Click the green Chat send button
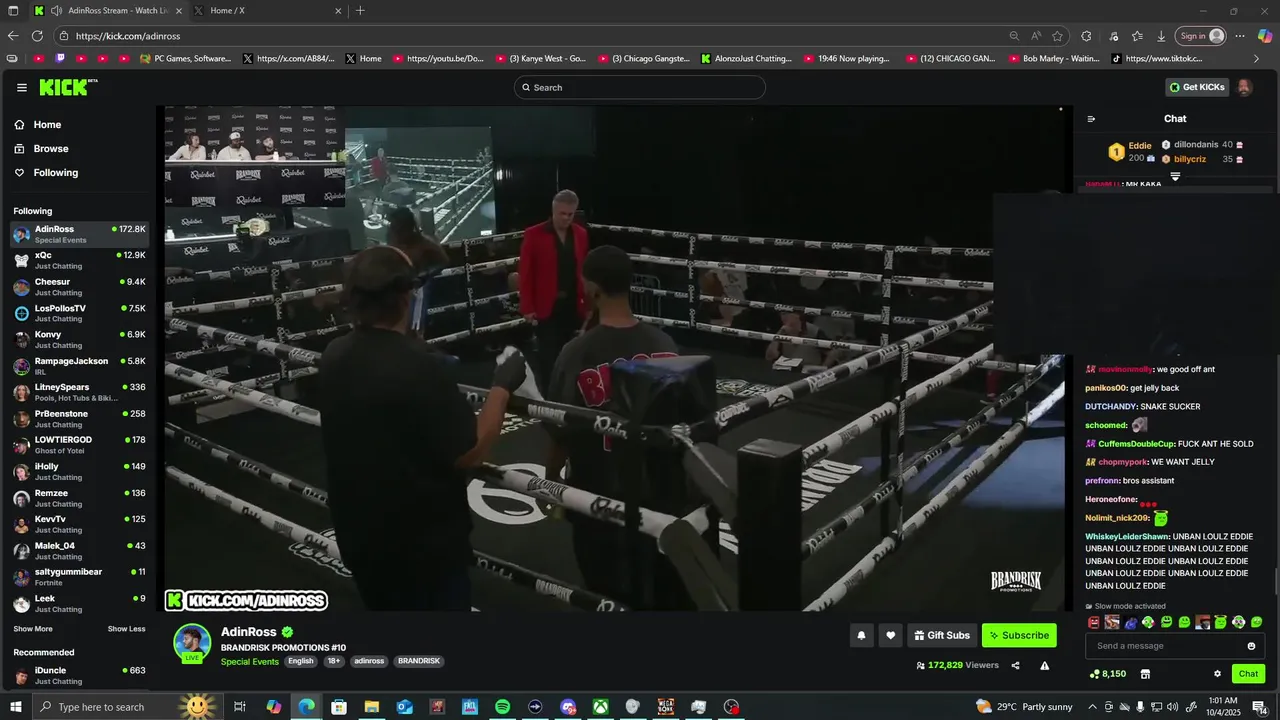The image size is (1280, 720). click(x=1248, y=674)
